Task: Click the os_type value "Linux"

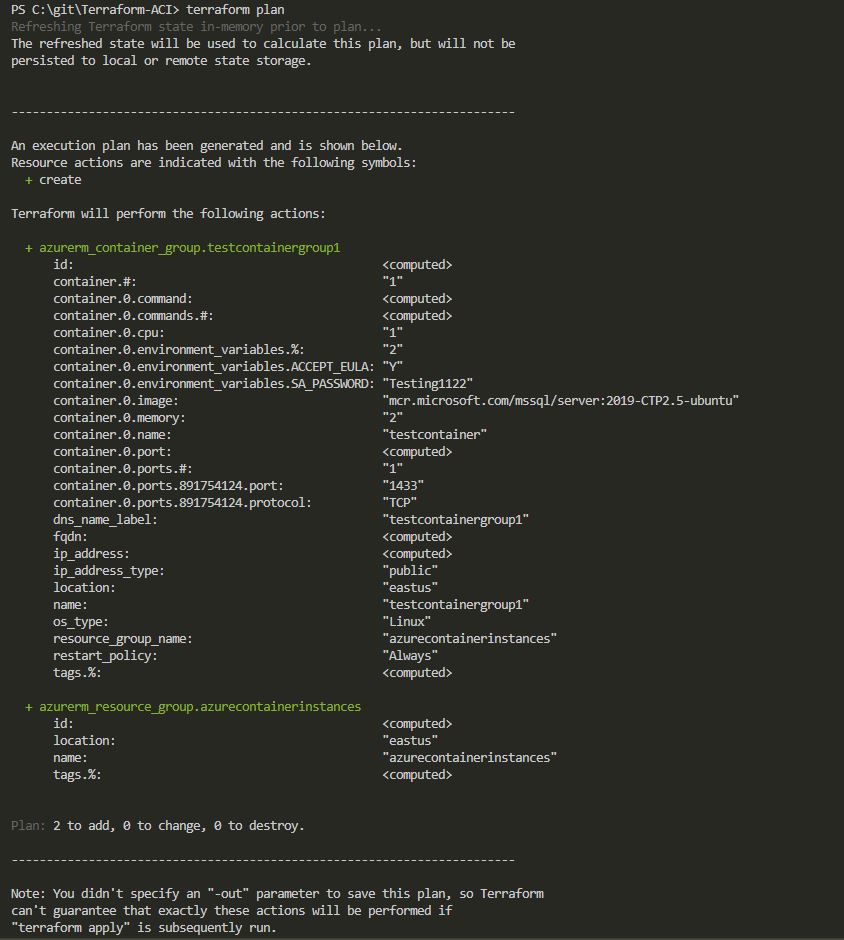Action: 406,621
